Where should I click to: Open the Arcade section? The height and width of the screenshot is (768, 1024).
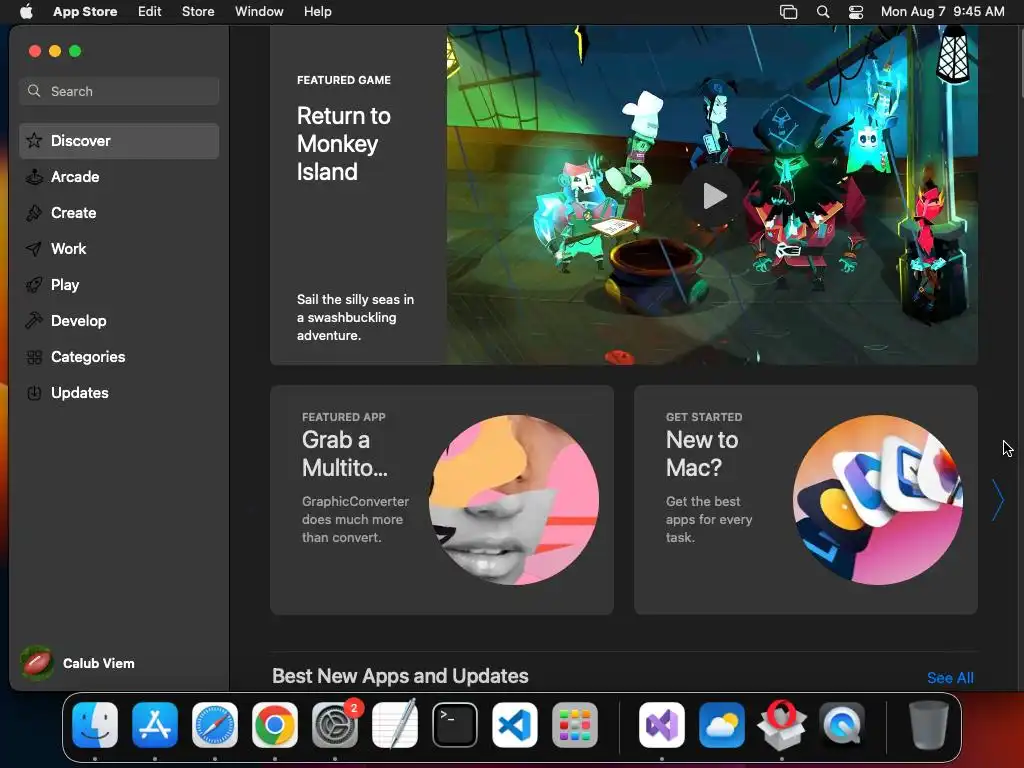coord(119,177)
